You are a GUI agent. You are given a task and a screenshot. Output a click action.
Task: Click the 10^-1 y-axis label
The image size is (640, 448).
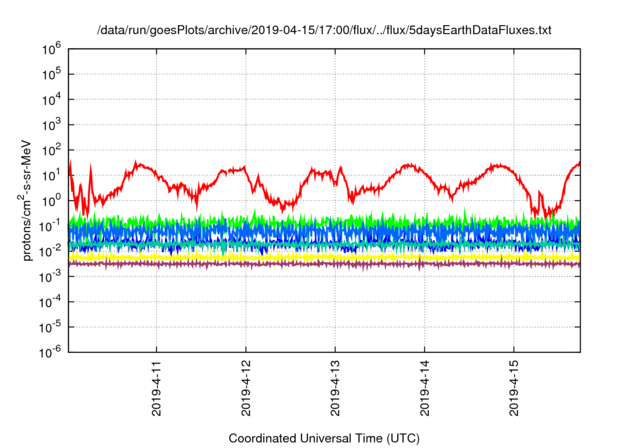click(50, 226)
